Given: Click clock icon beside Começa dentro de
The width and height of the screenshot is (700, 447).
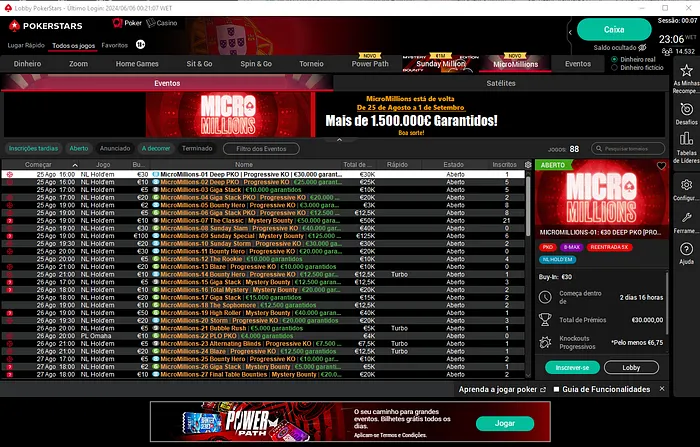Looking at the screenshot, I should point(545,297).
